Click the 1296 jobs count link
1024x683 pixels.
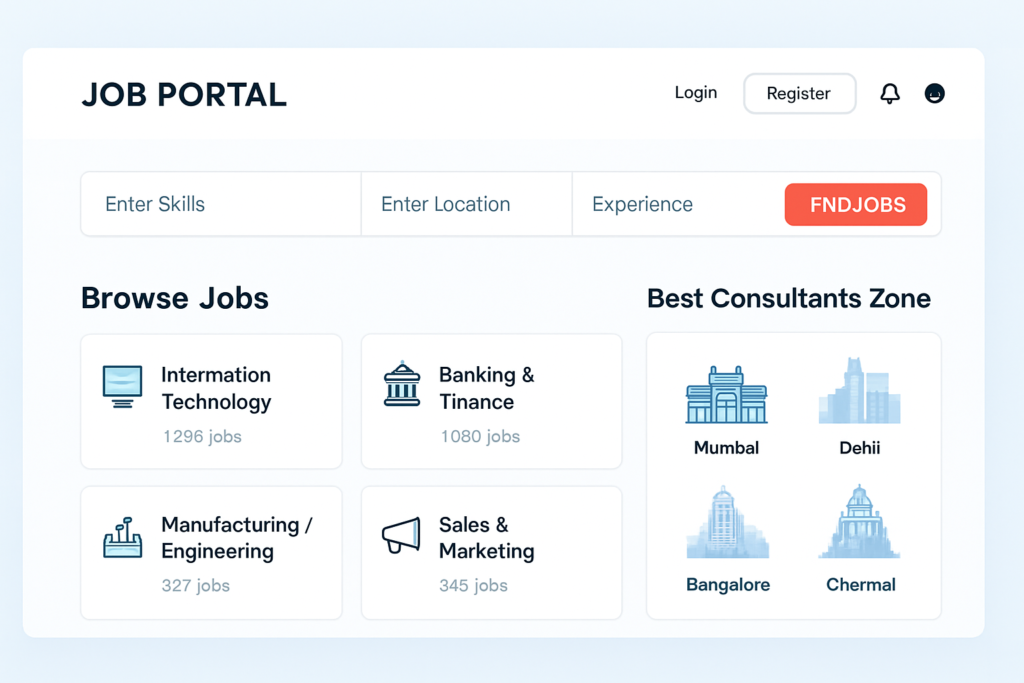(x=202, y=437)
